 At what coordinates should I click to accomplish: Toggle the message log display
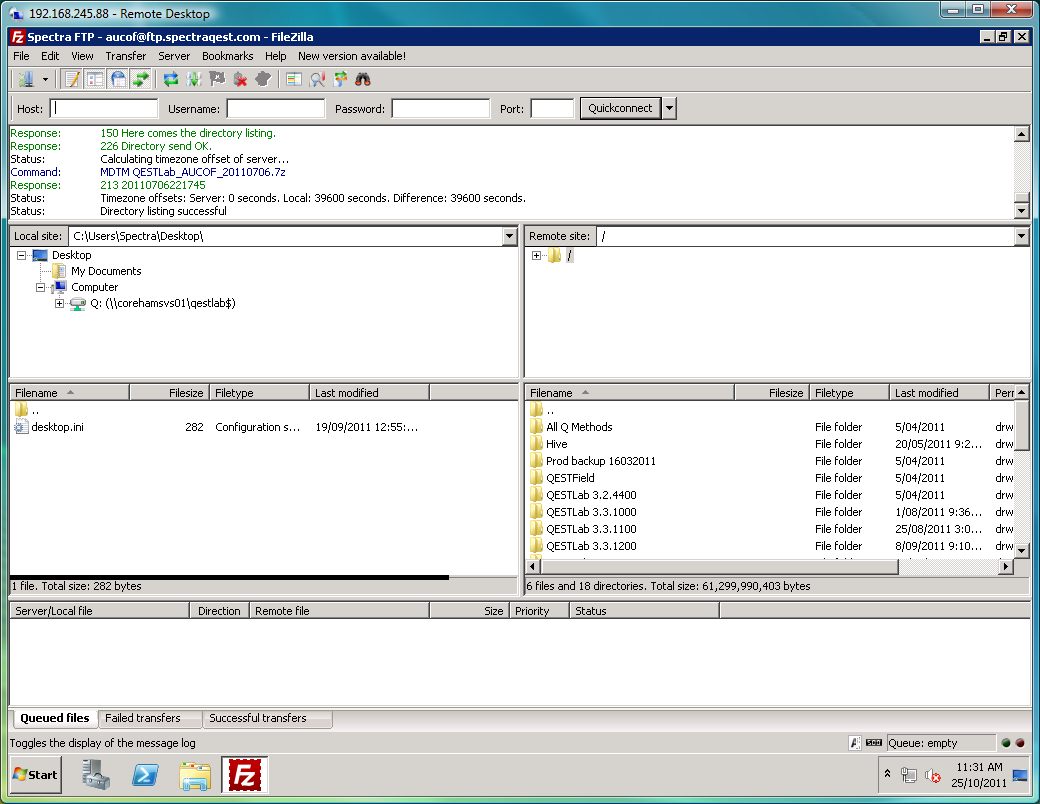[x=72, y=79]
